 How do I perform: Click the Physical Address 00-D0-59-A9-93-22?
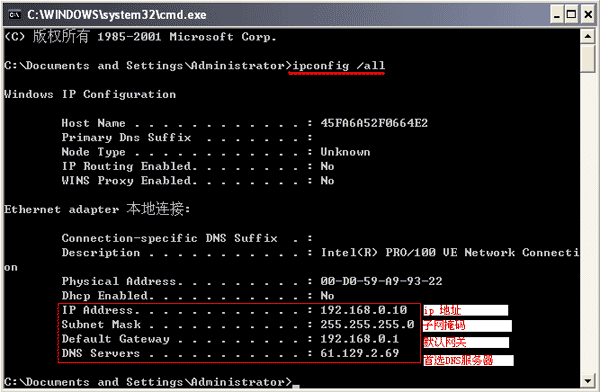click(x=382, y=281)
